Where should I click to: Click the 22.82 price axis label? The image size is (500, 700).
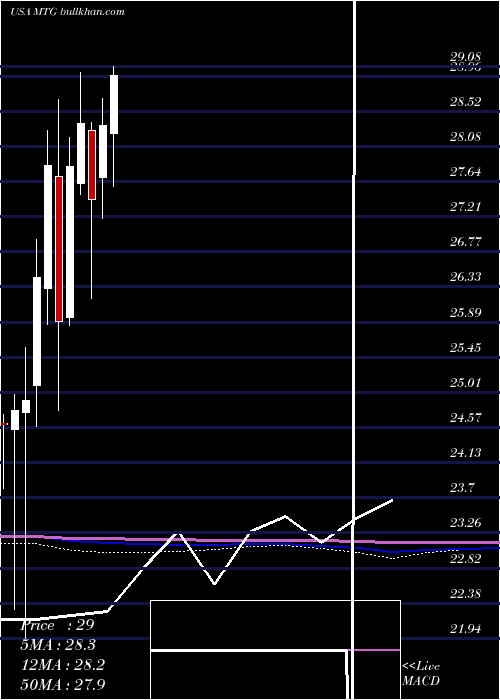coord(466,558)
